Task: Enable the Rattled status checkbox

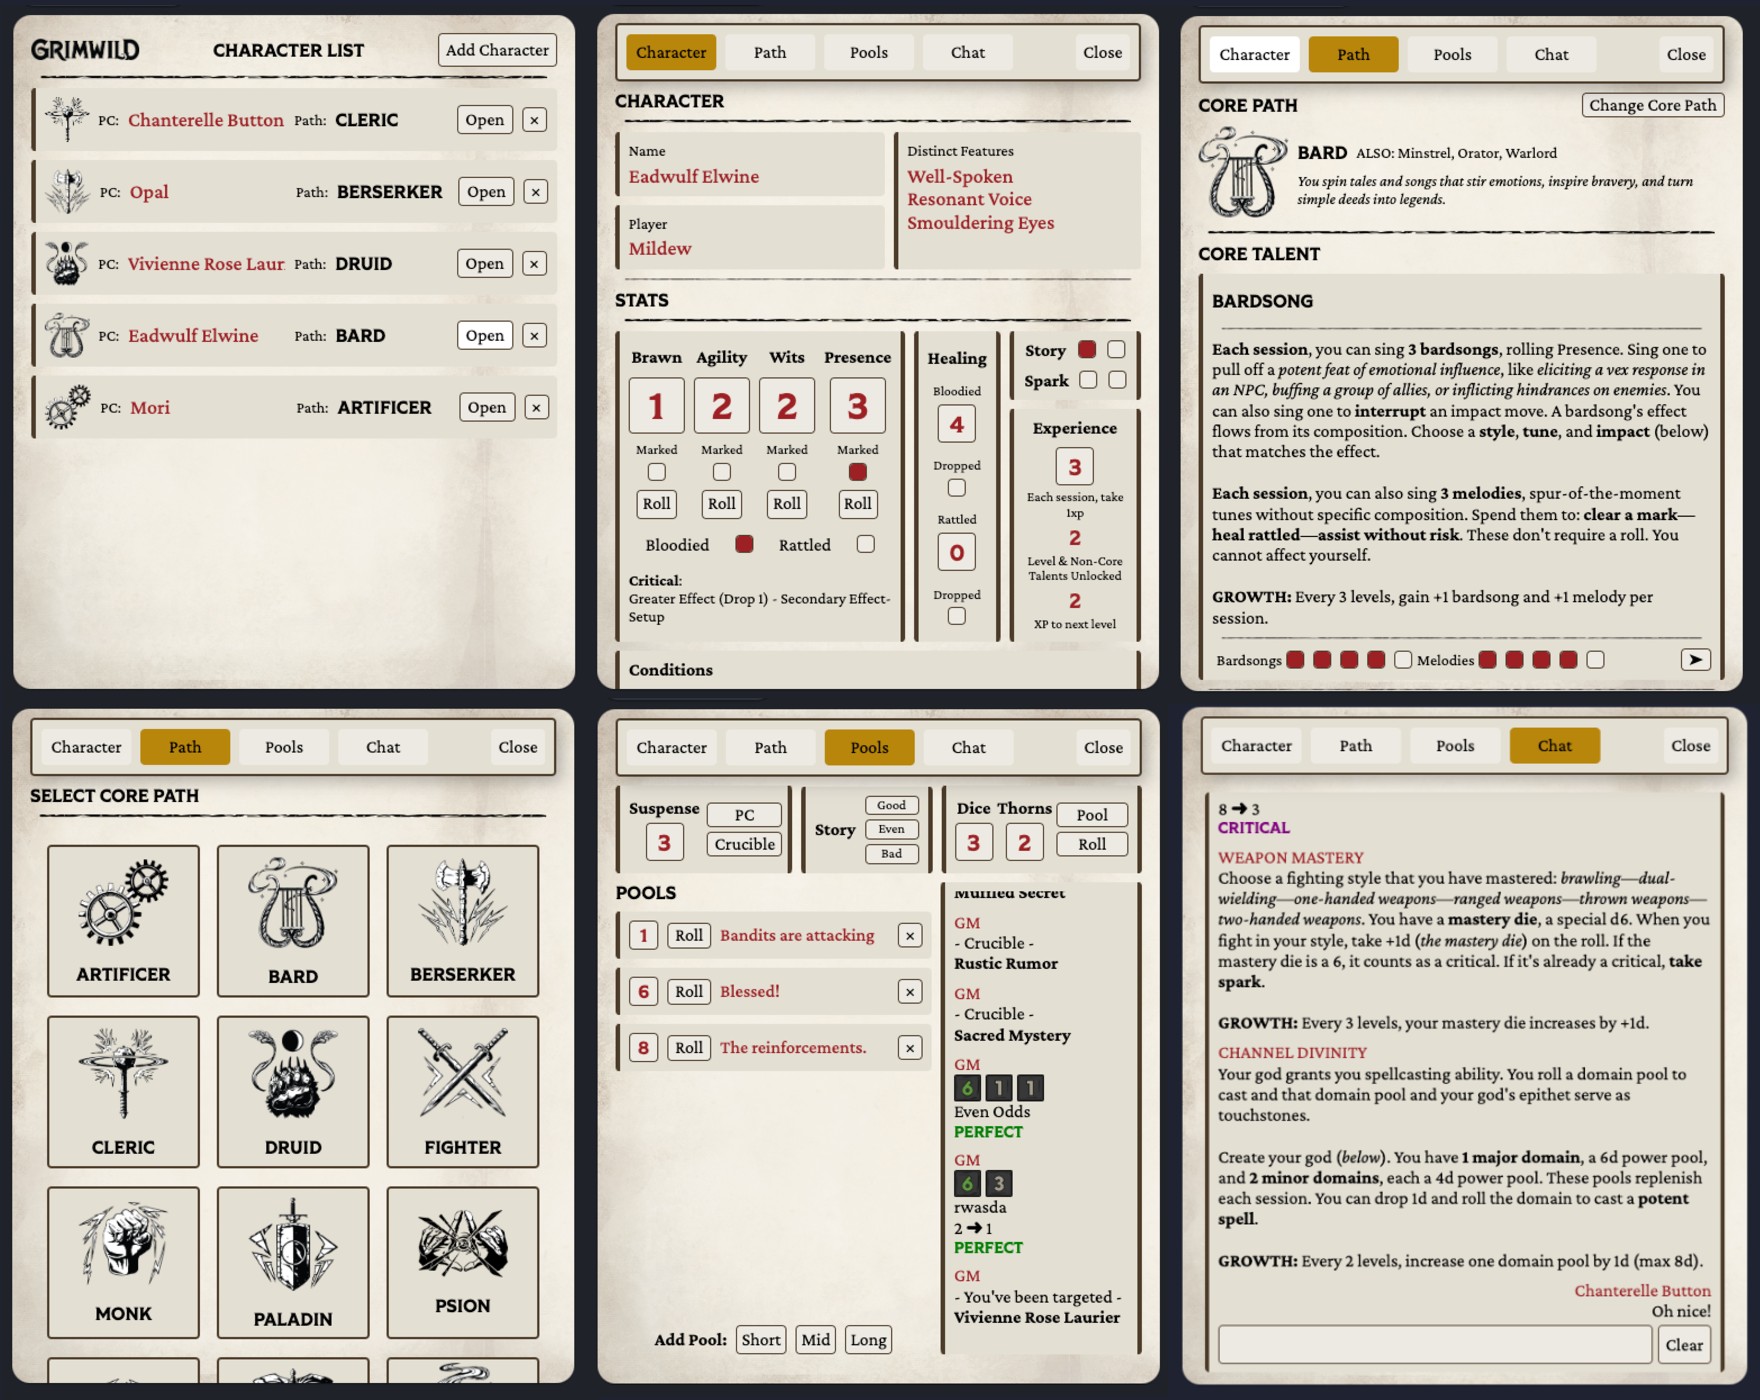Action: click(x=866, y=544)
